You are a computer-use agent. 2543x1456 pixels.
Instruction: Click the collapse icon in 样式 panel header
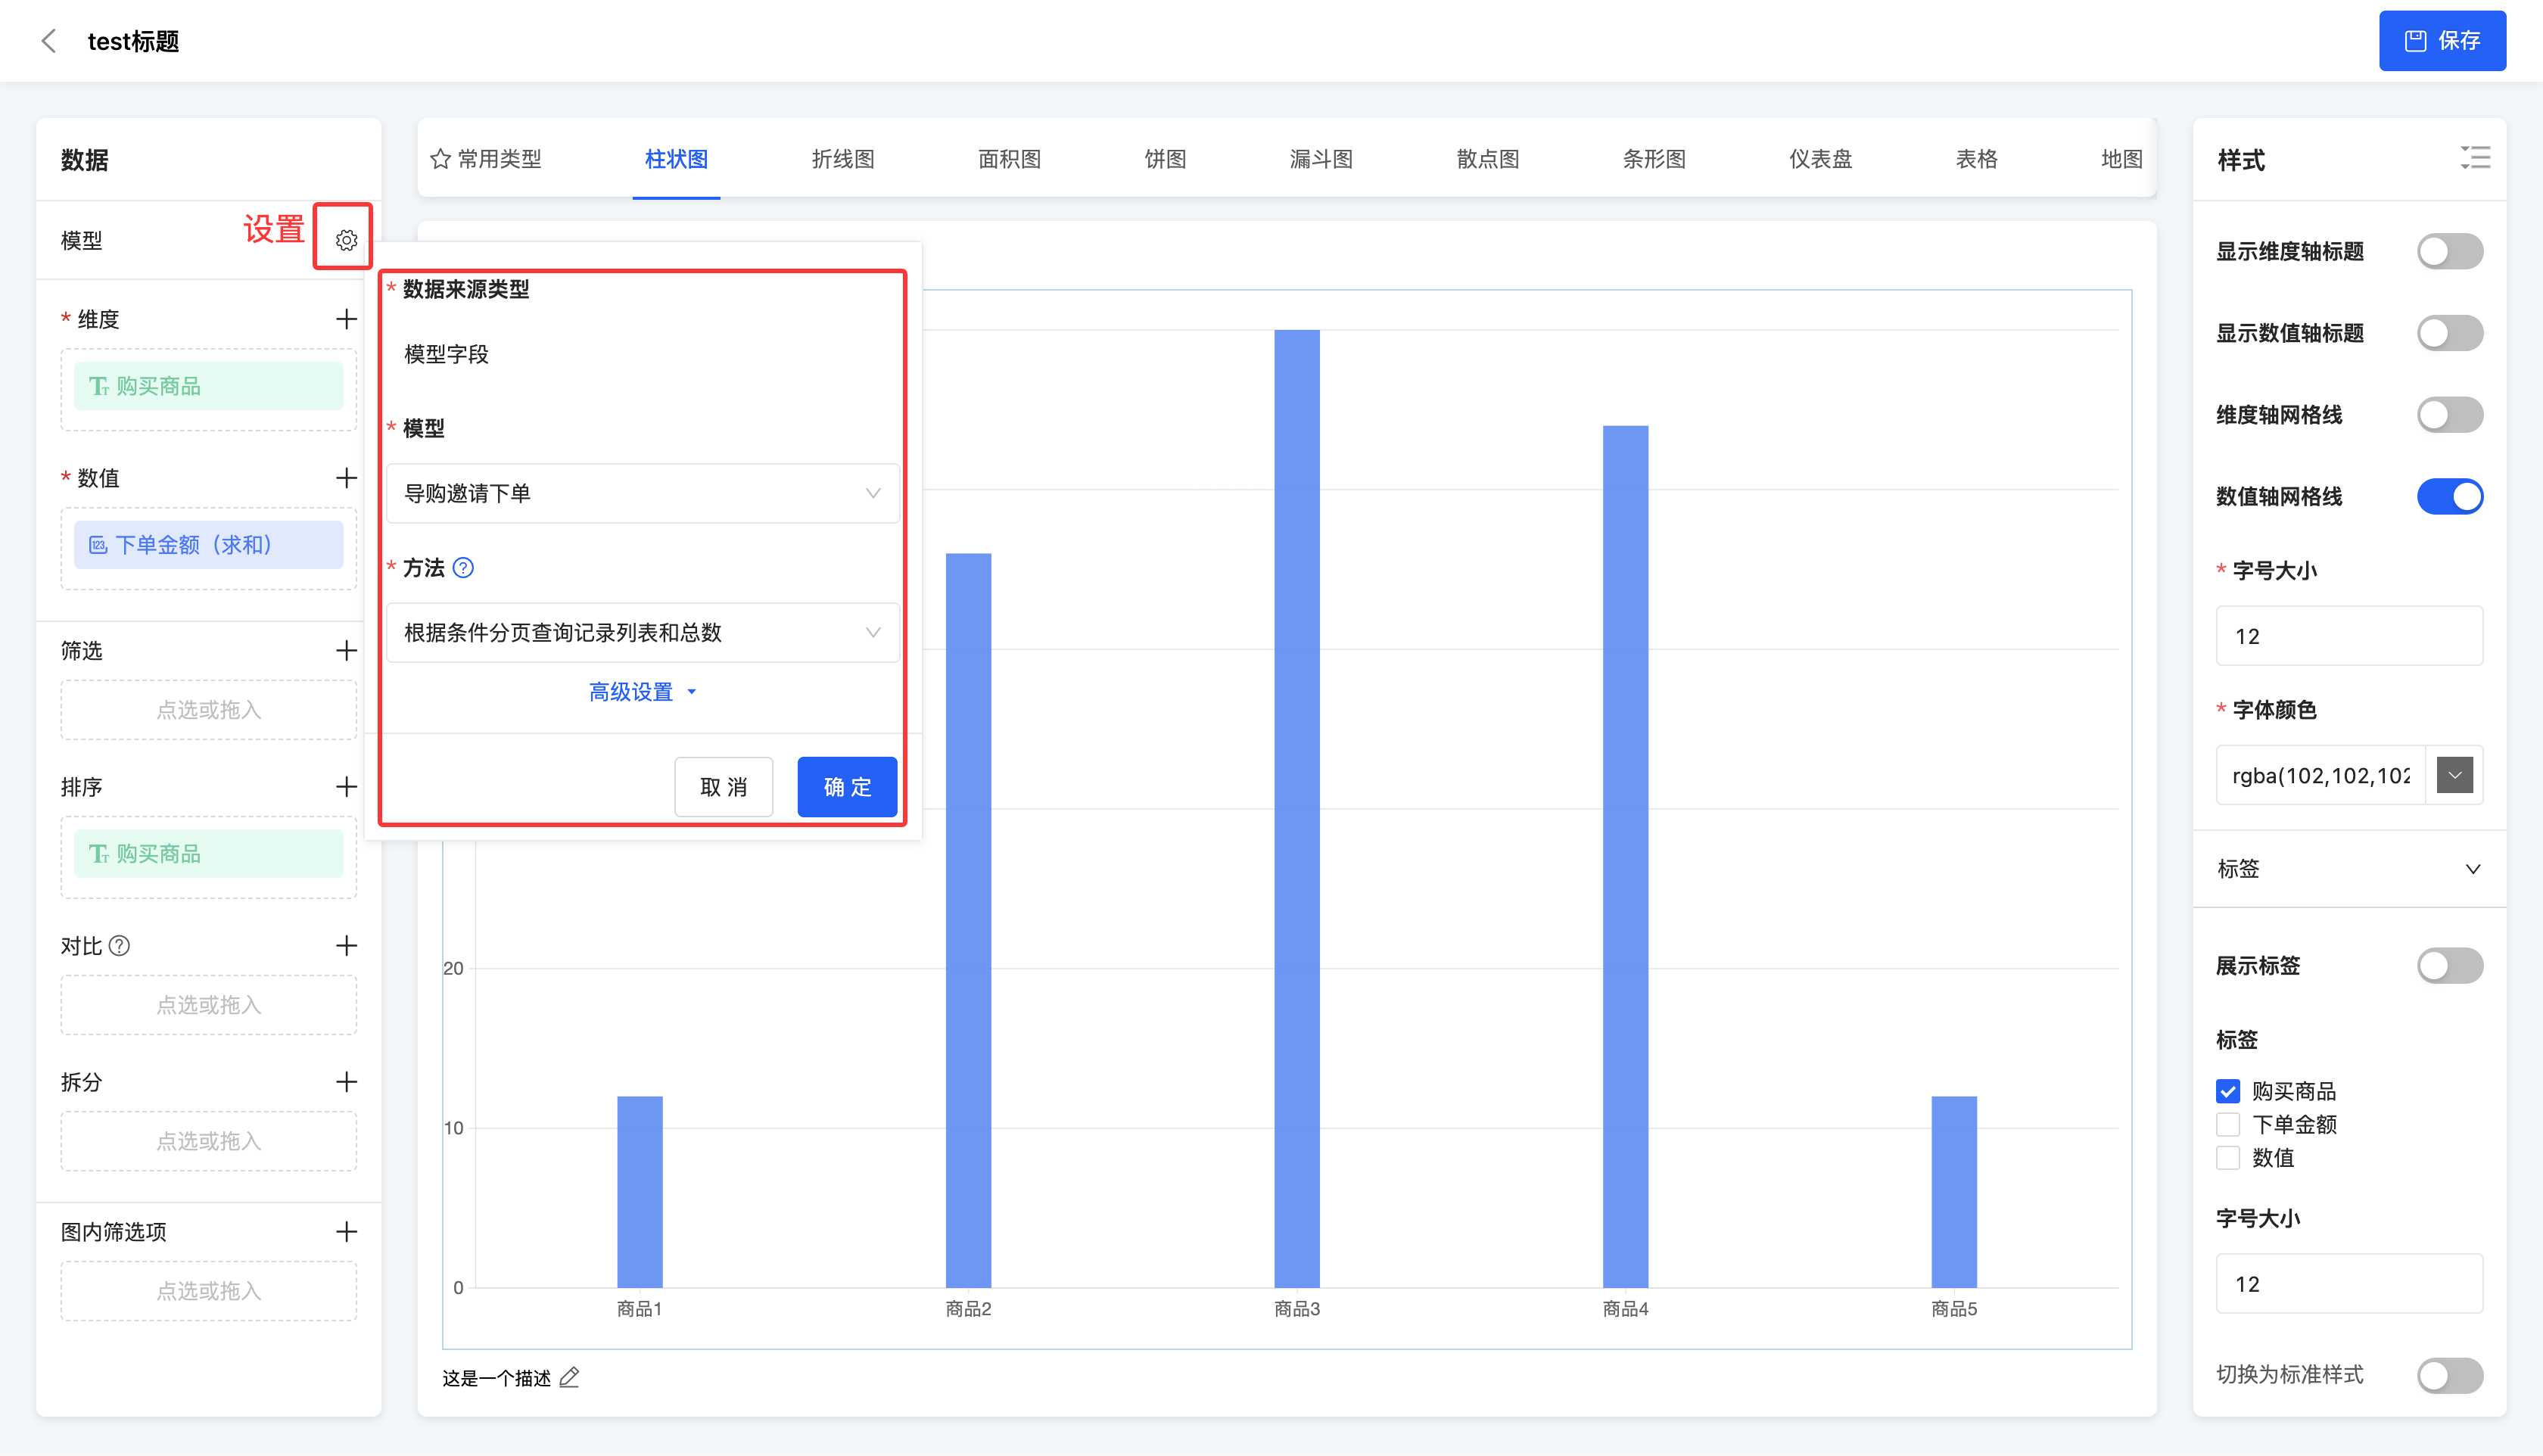point(2475,158)
